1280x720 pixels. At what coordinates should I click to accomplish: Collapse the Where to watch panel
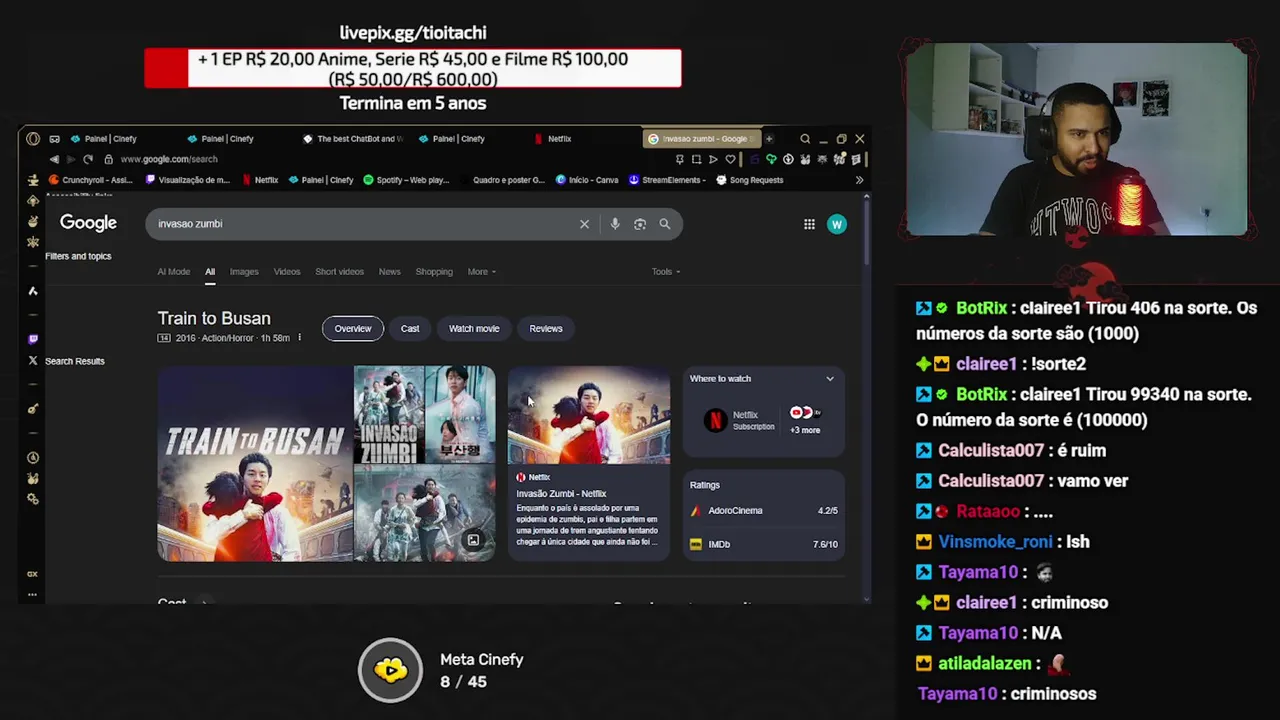[x=829, y=379]
